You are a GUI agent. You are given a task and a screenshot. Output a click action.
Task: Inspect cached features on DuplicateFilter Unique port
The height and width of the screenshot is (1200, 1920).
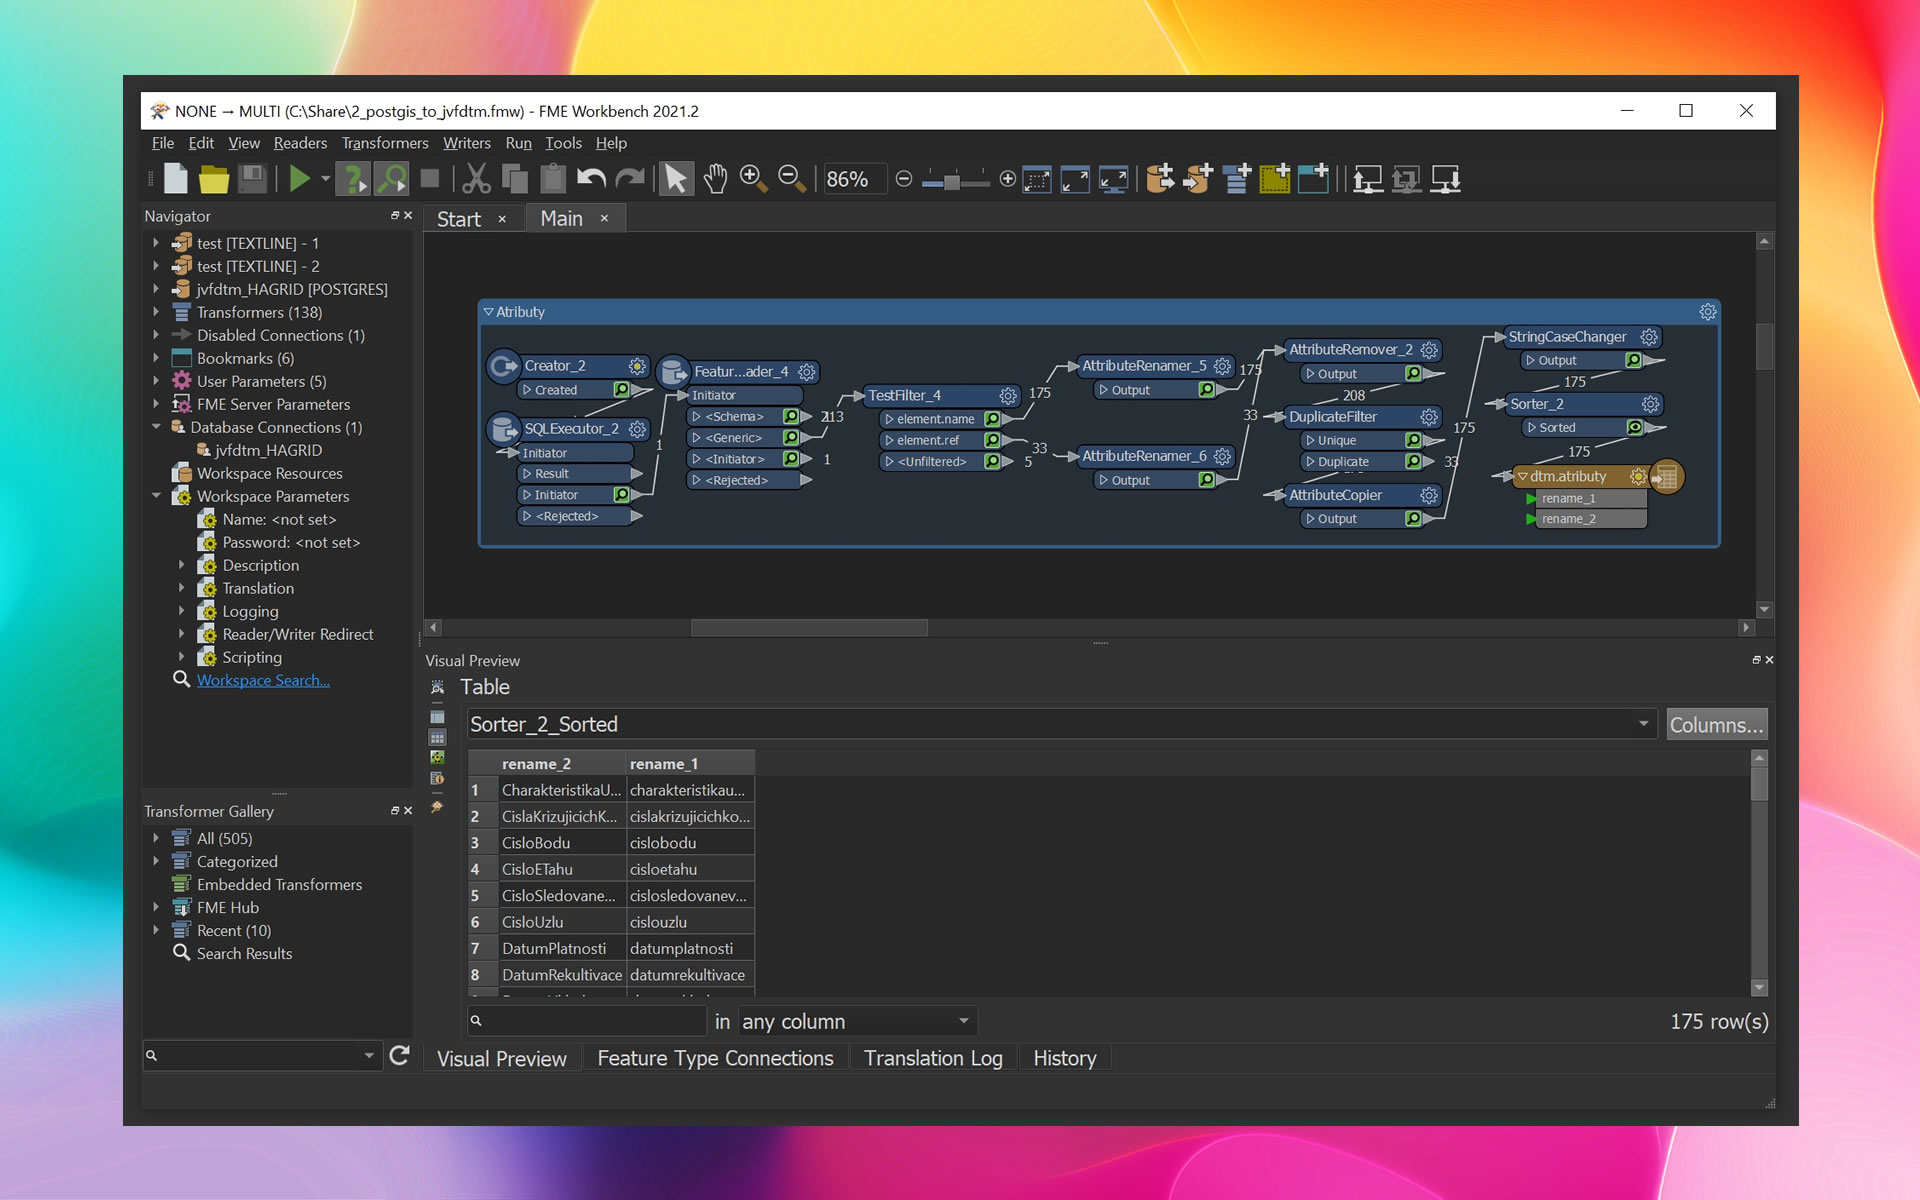click(1413, 440)
